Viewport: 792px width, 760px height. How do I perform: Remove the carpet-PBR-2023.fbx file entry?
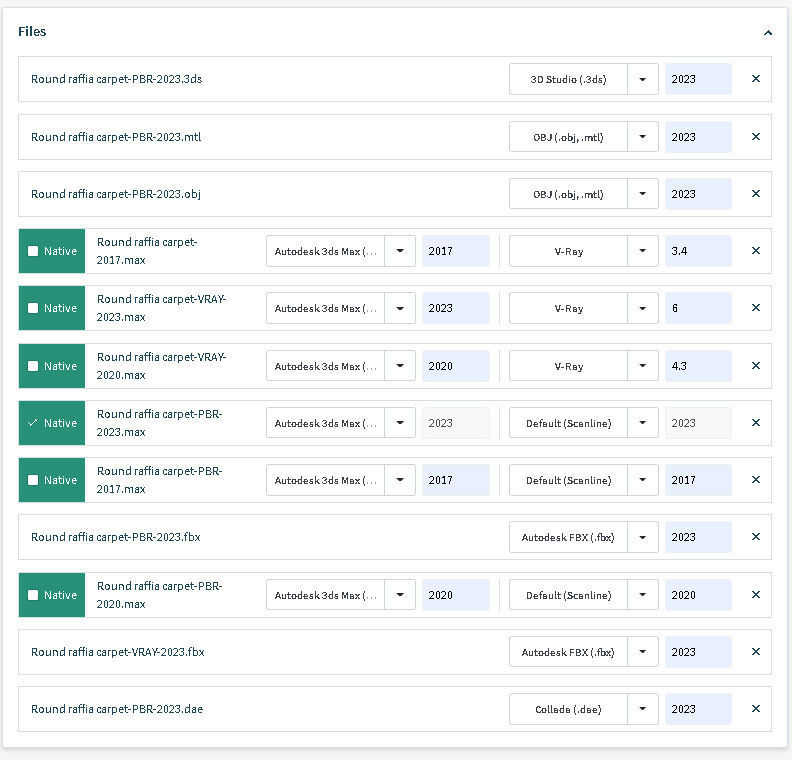(755, 537)
